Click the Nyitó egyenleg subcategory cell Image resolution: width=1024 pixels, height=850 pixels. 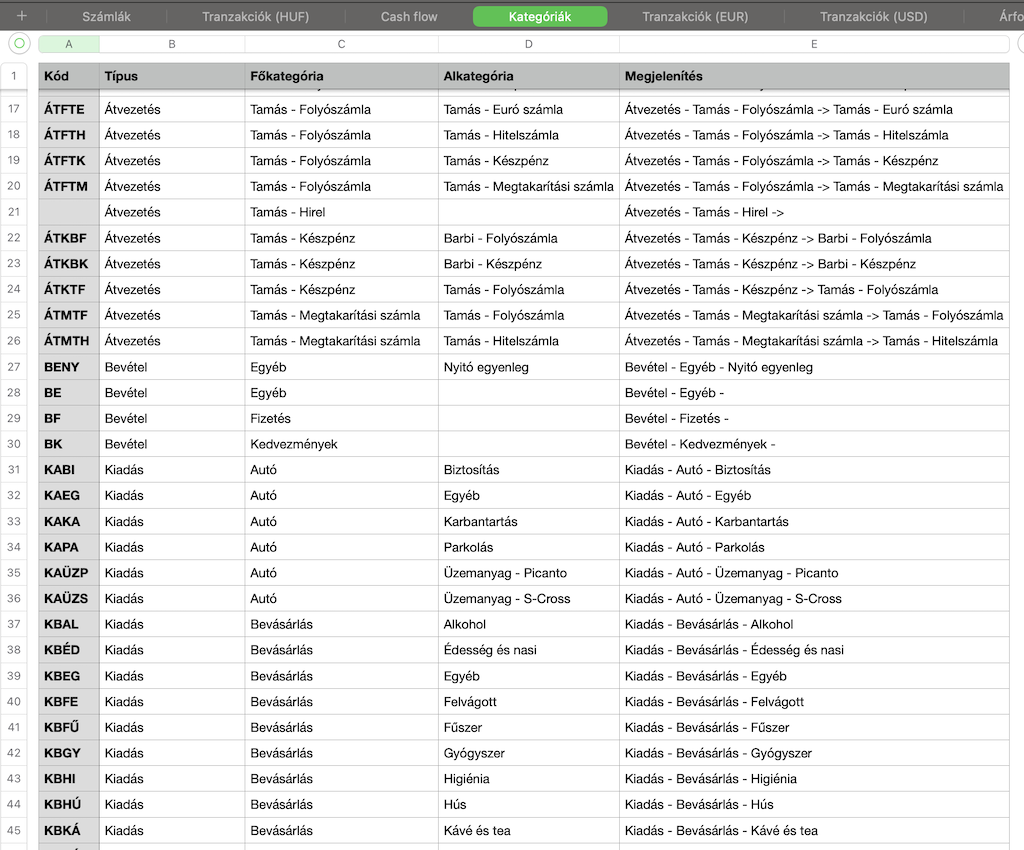coord(528,367)
